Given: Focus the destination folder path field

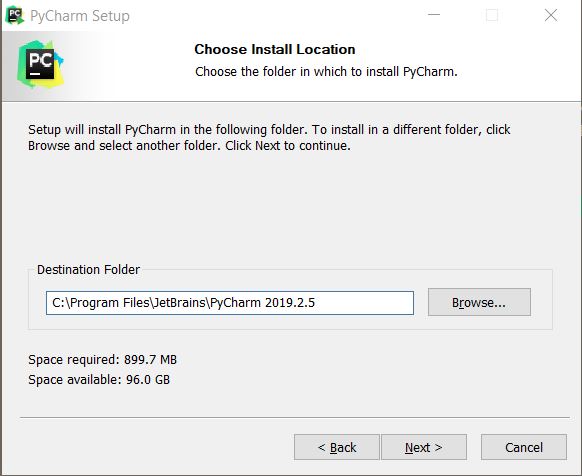Looking at the screenshot, I should tap(230, 303).
